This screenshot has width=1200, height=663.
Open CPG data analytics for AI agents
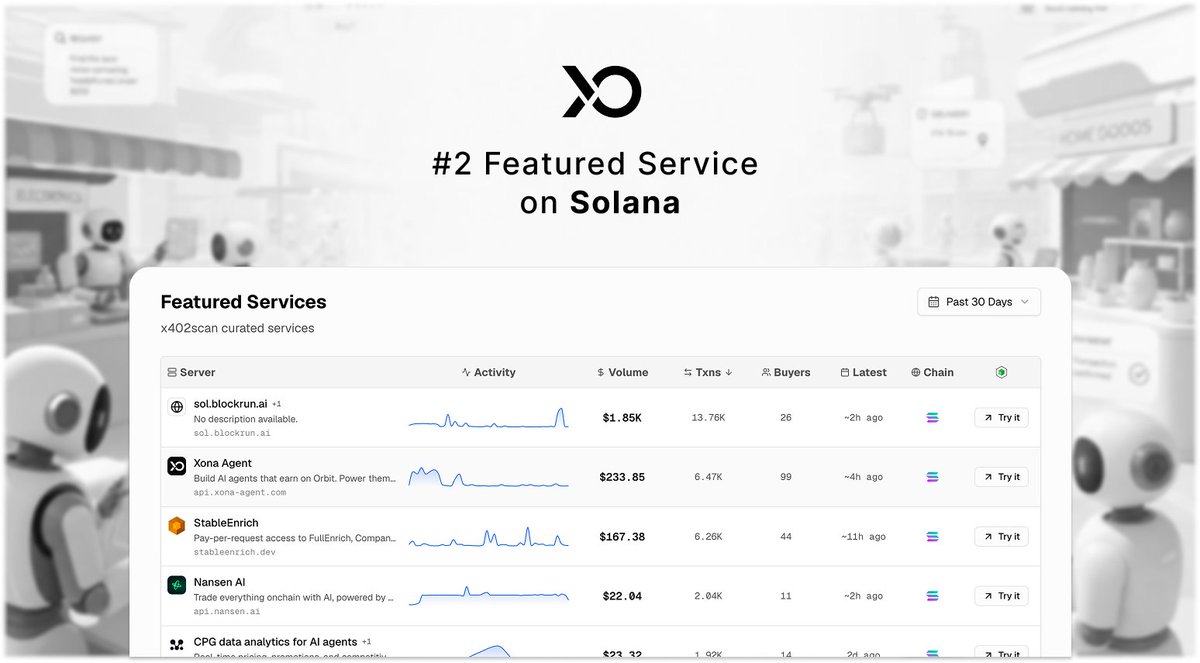[276, 642]
